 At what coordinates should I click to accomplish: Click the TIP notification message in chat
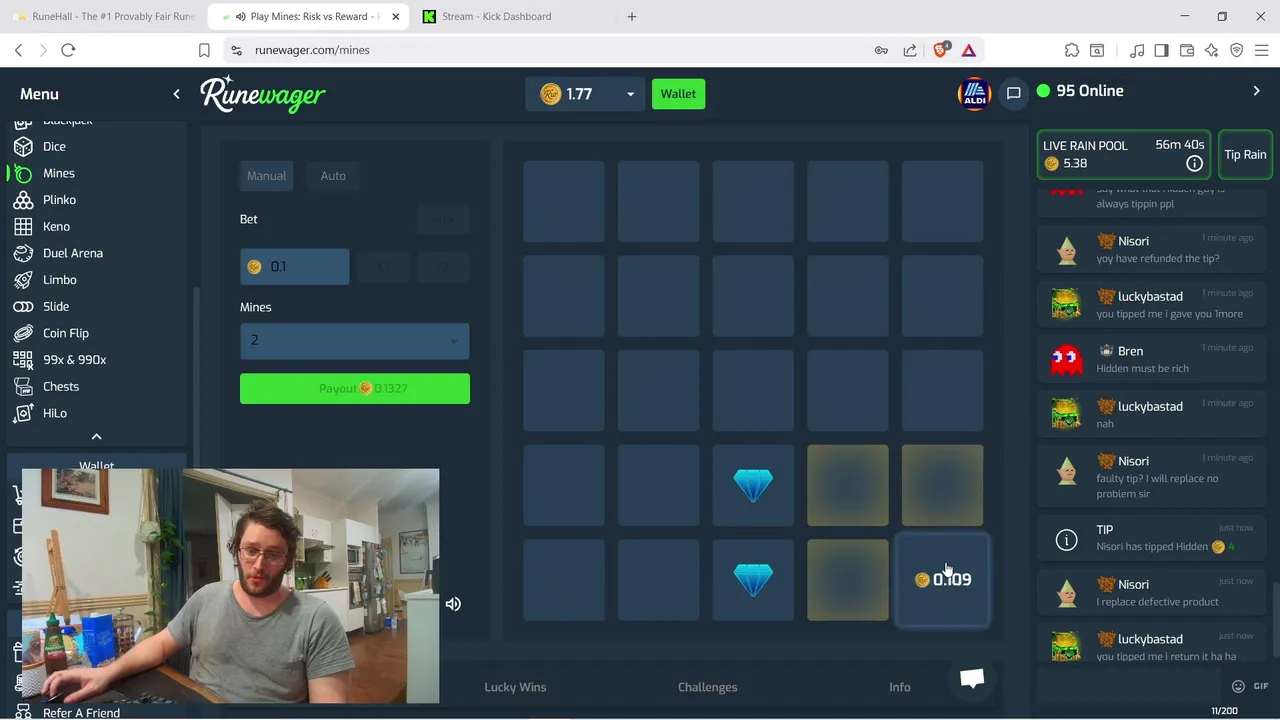coord(1152,539)
